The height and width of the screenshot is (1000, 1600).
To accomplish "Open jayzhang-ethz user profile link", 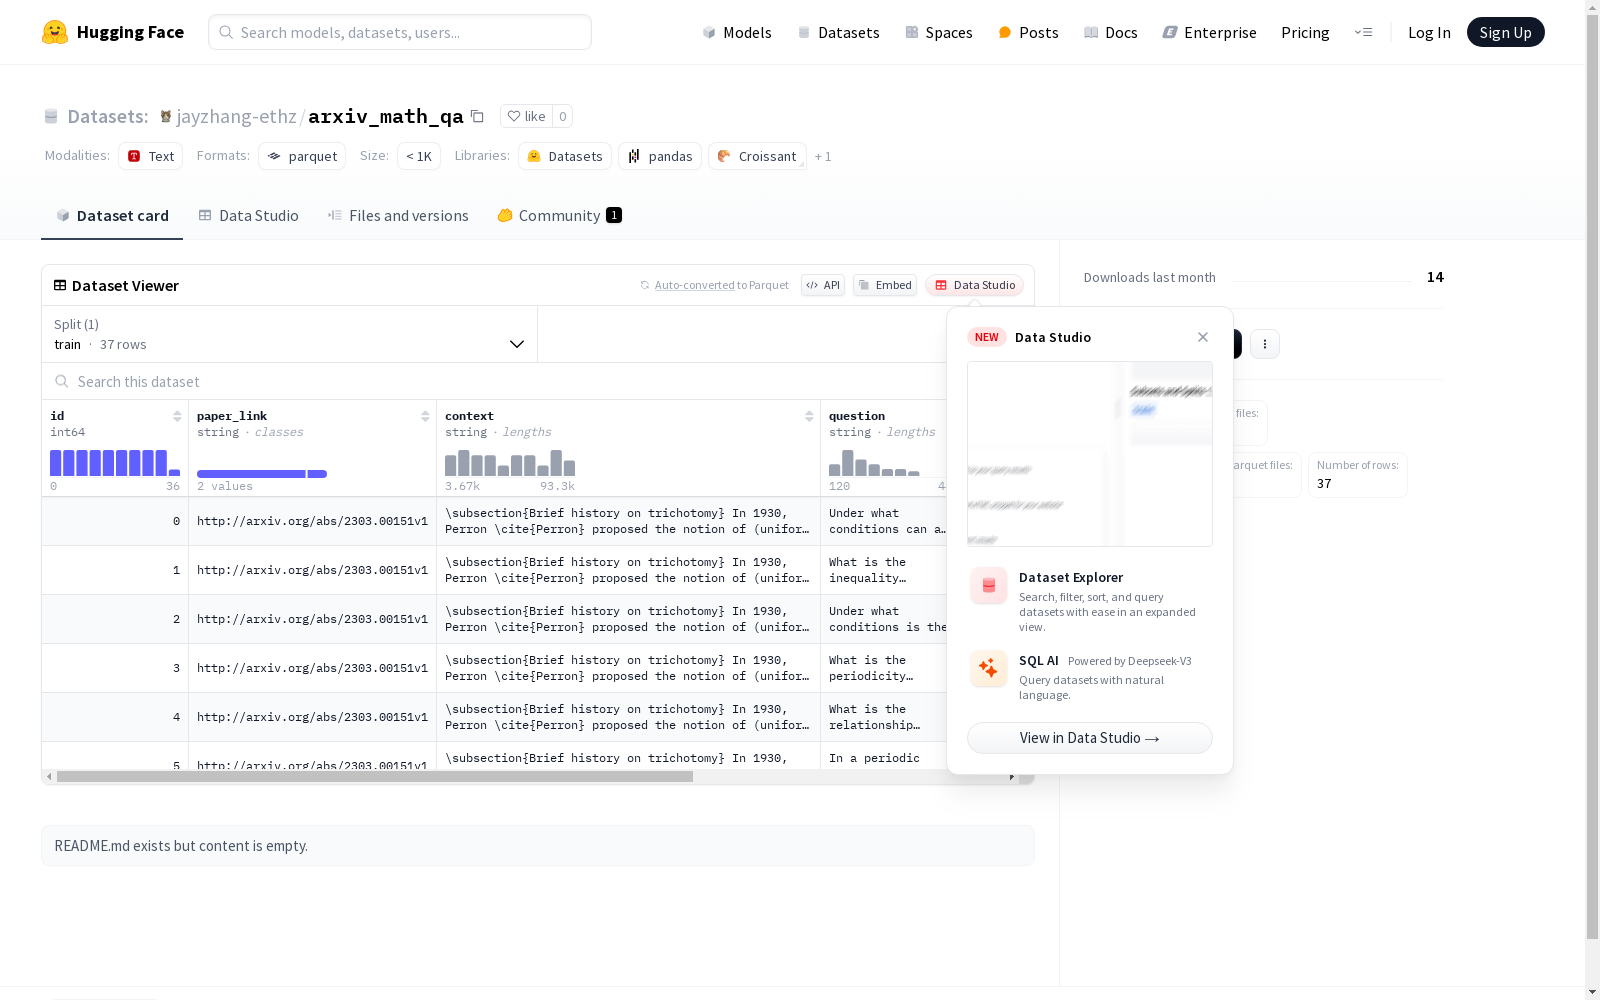I will (x=236, y=116).
